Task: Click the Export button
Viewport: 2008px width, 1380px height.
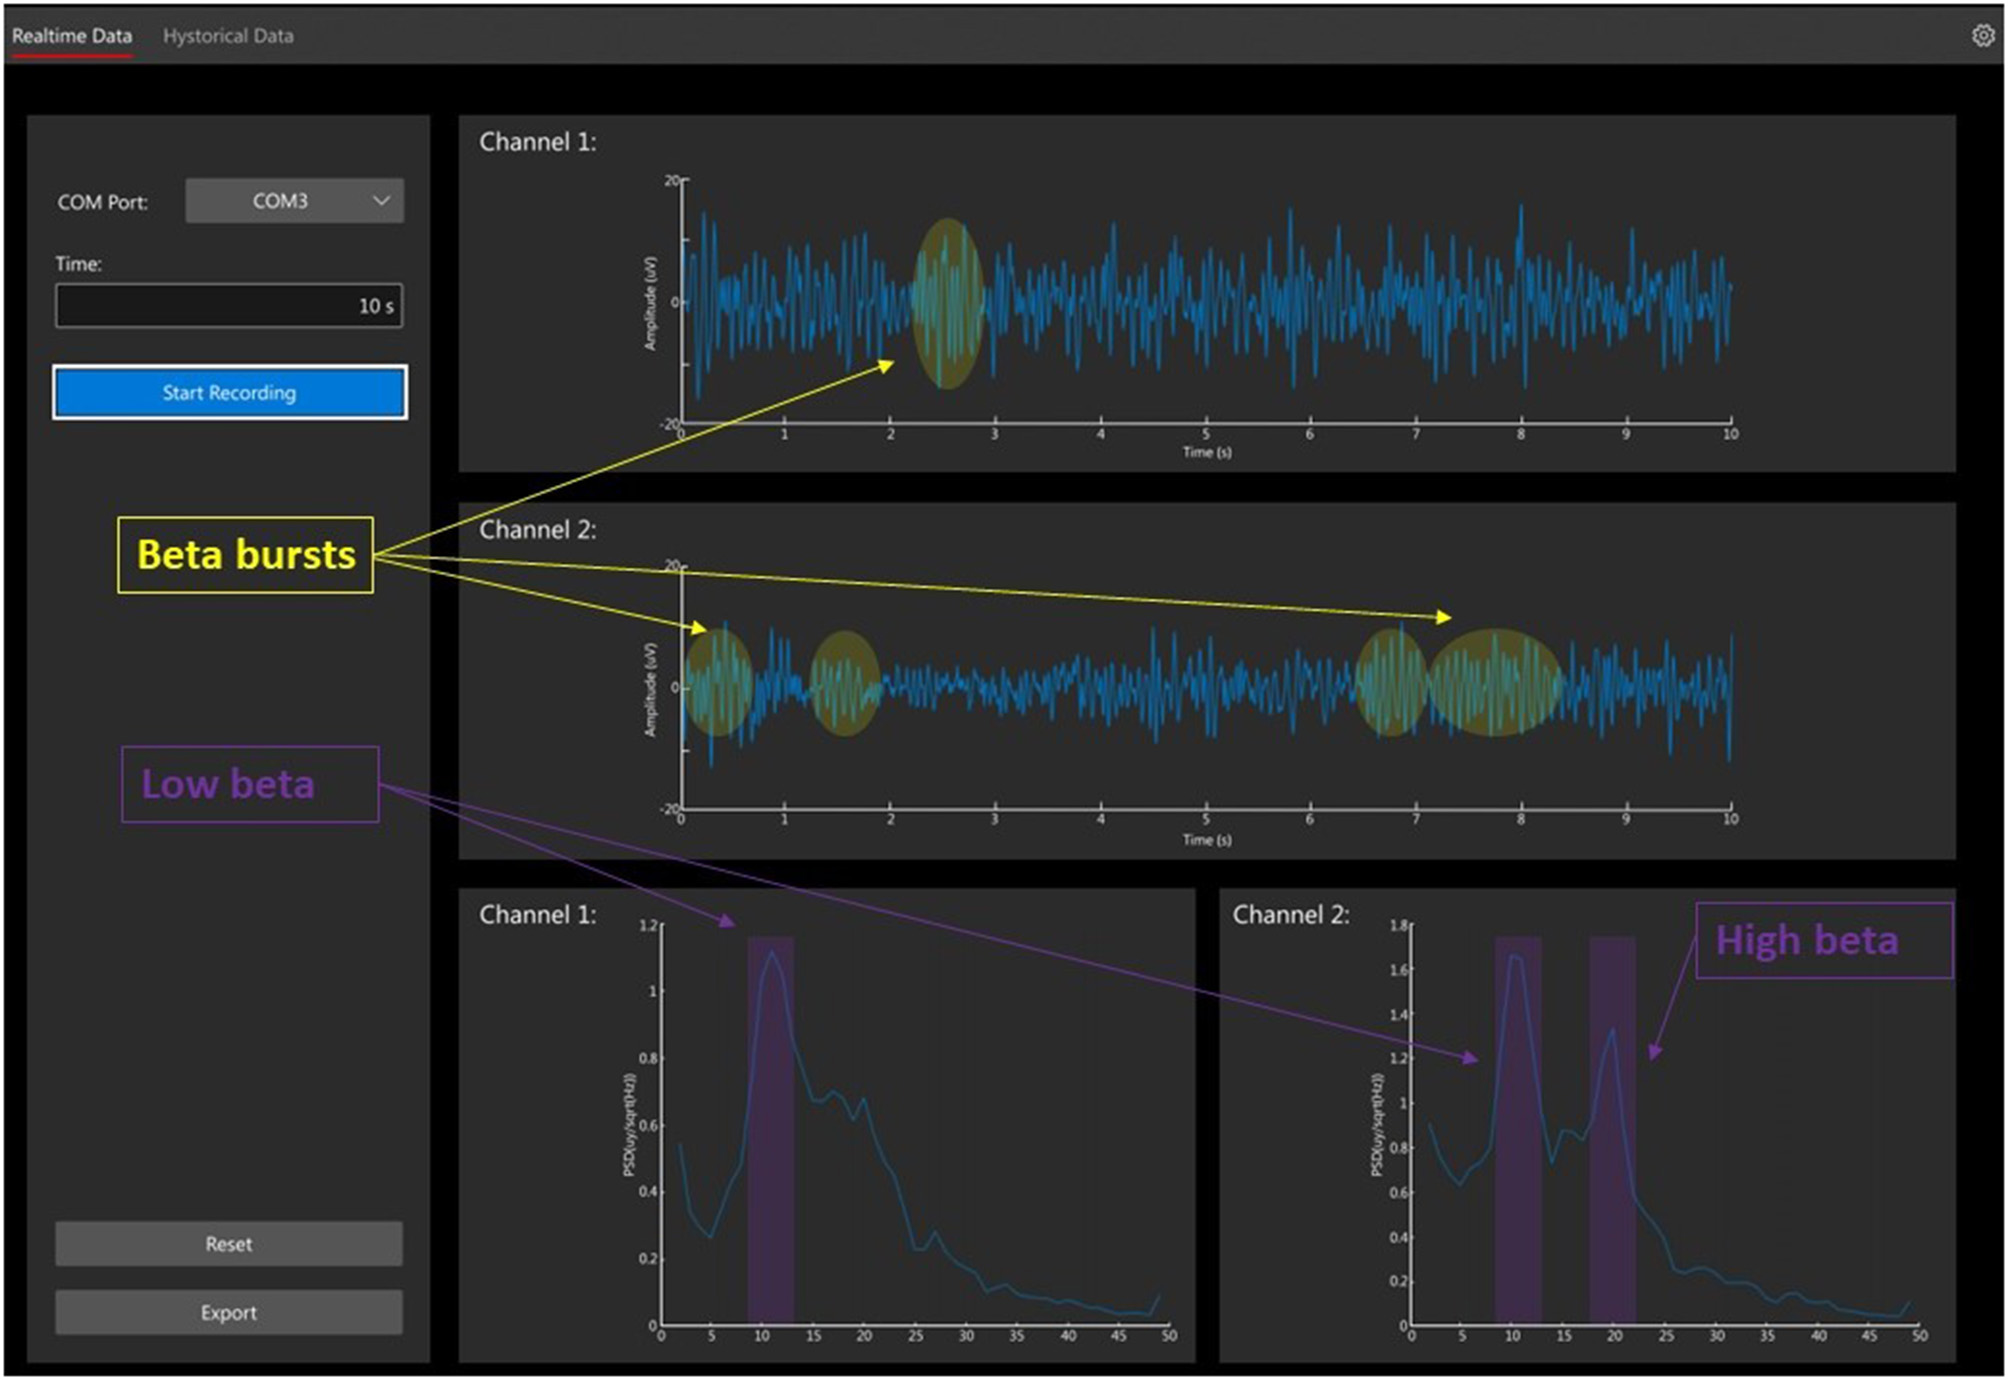Action: 229,1312
